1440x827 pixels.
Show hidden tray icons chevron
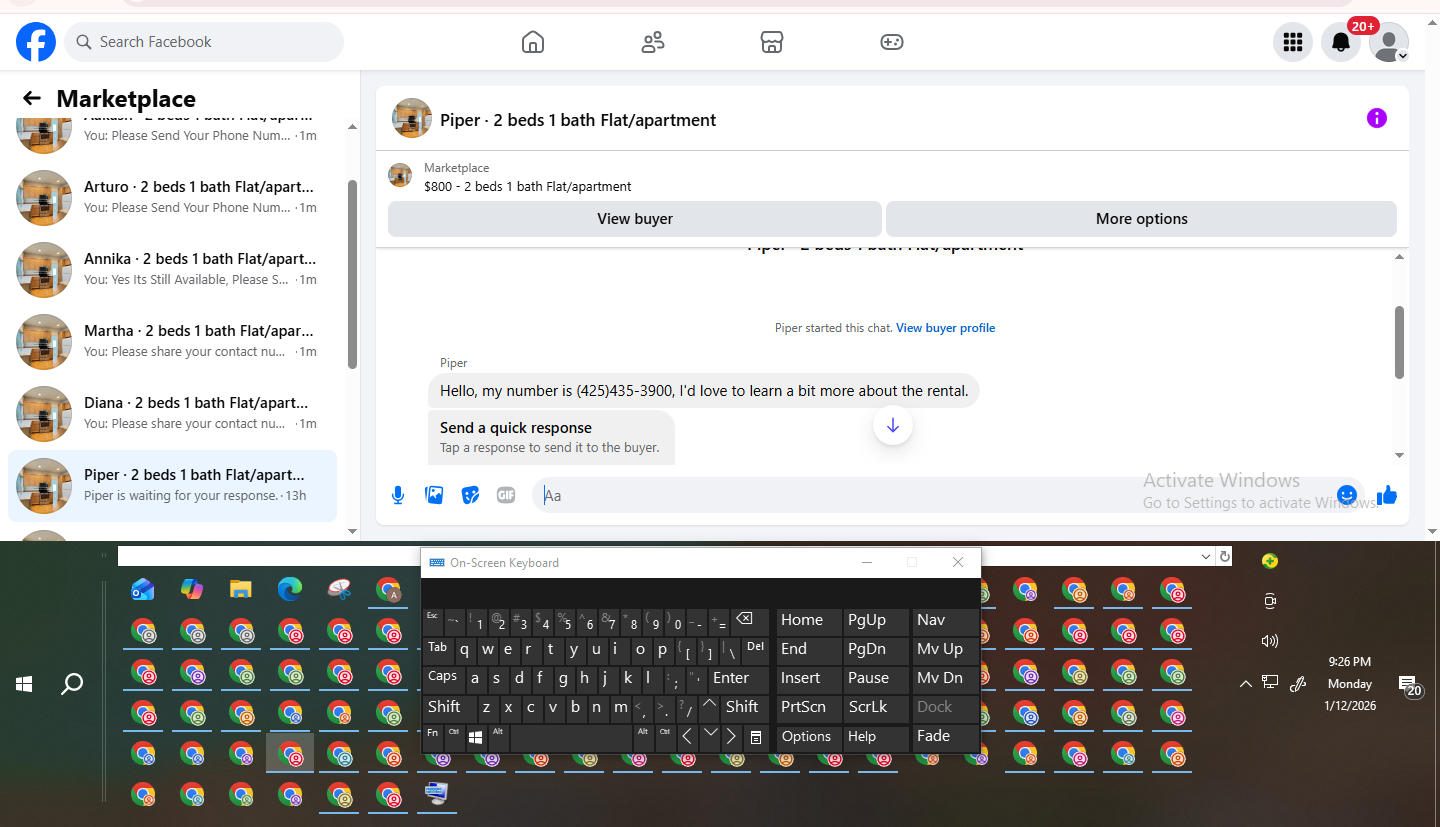click(1245, 684)
